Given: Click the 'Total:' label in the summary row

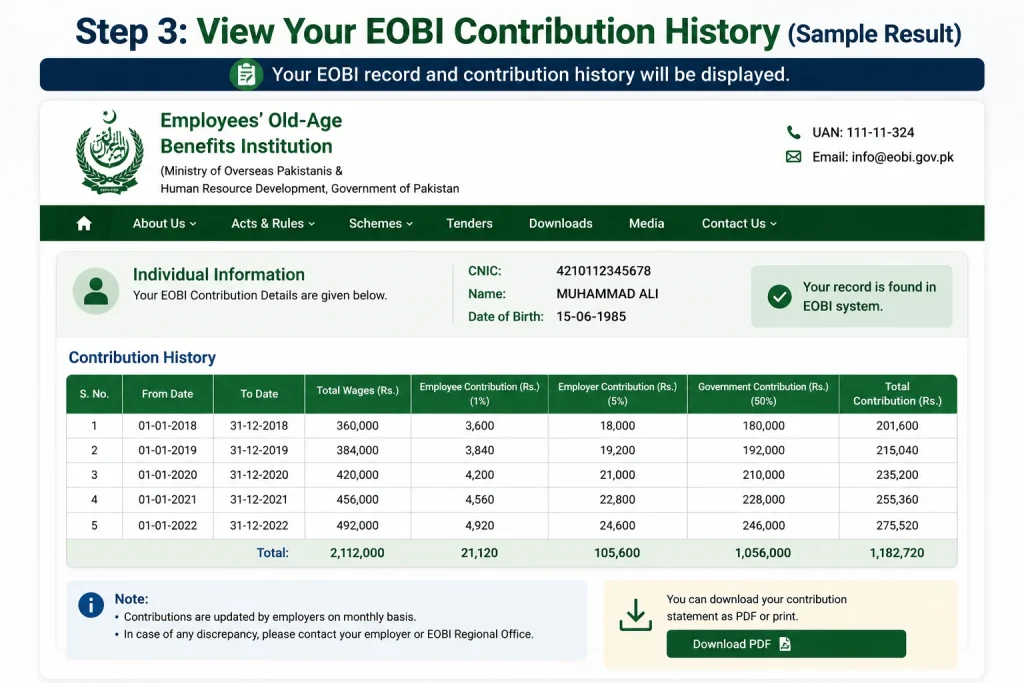Looking at the screenshot, I should coord(272,553).
